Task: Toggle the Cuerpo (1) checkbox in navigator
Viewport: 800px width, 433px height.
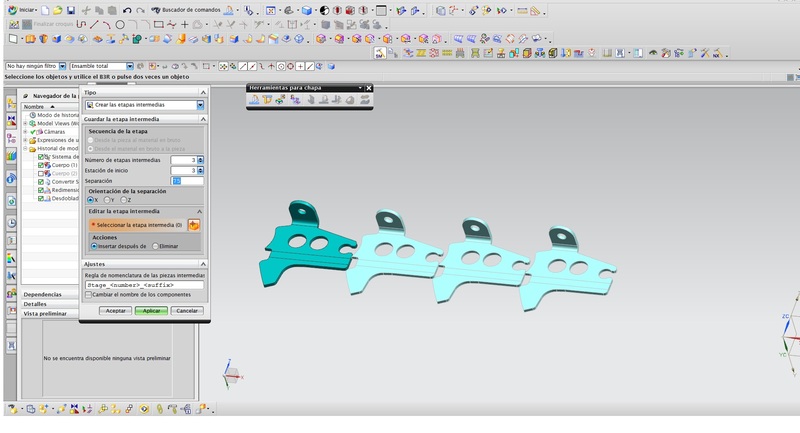Action: pos(41,164)
